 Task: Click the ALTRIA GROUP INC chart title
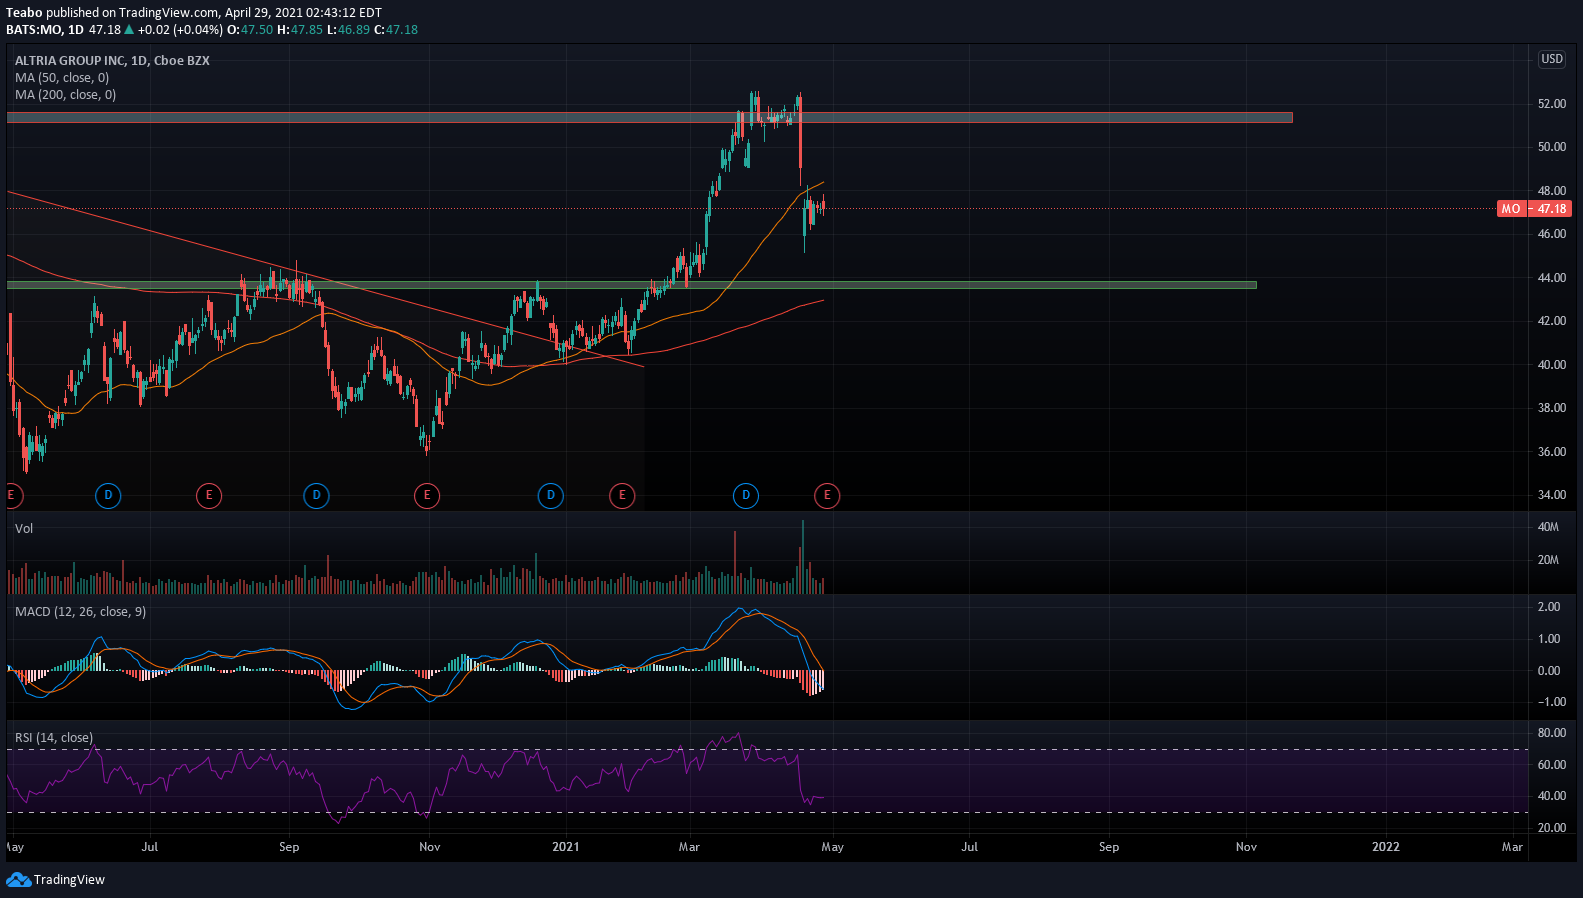[112, 60]
